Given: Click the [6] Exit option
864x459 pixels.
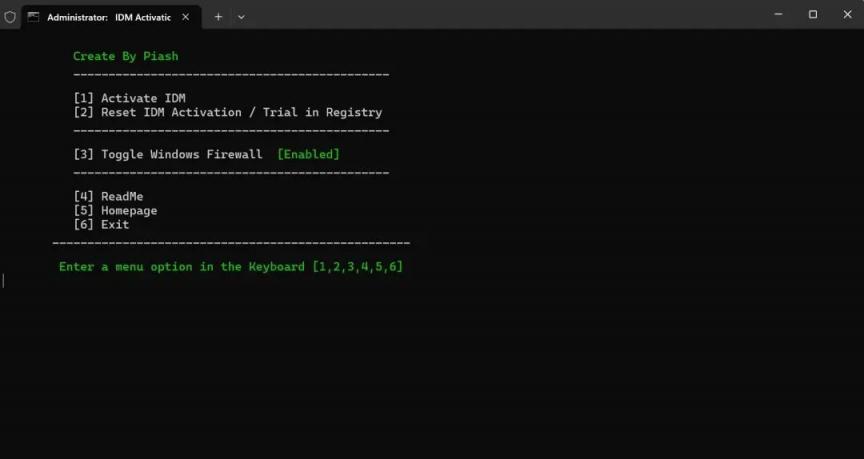Looking at the screenshot, I should [x=101, y=224].
